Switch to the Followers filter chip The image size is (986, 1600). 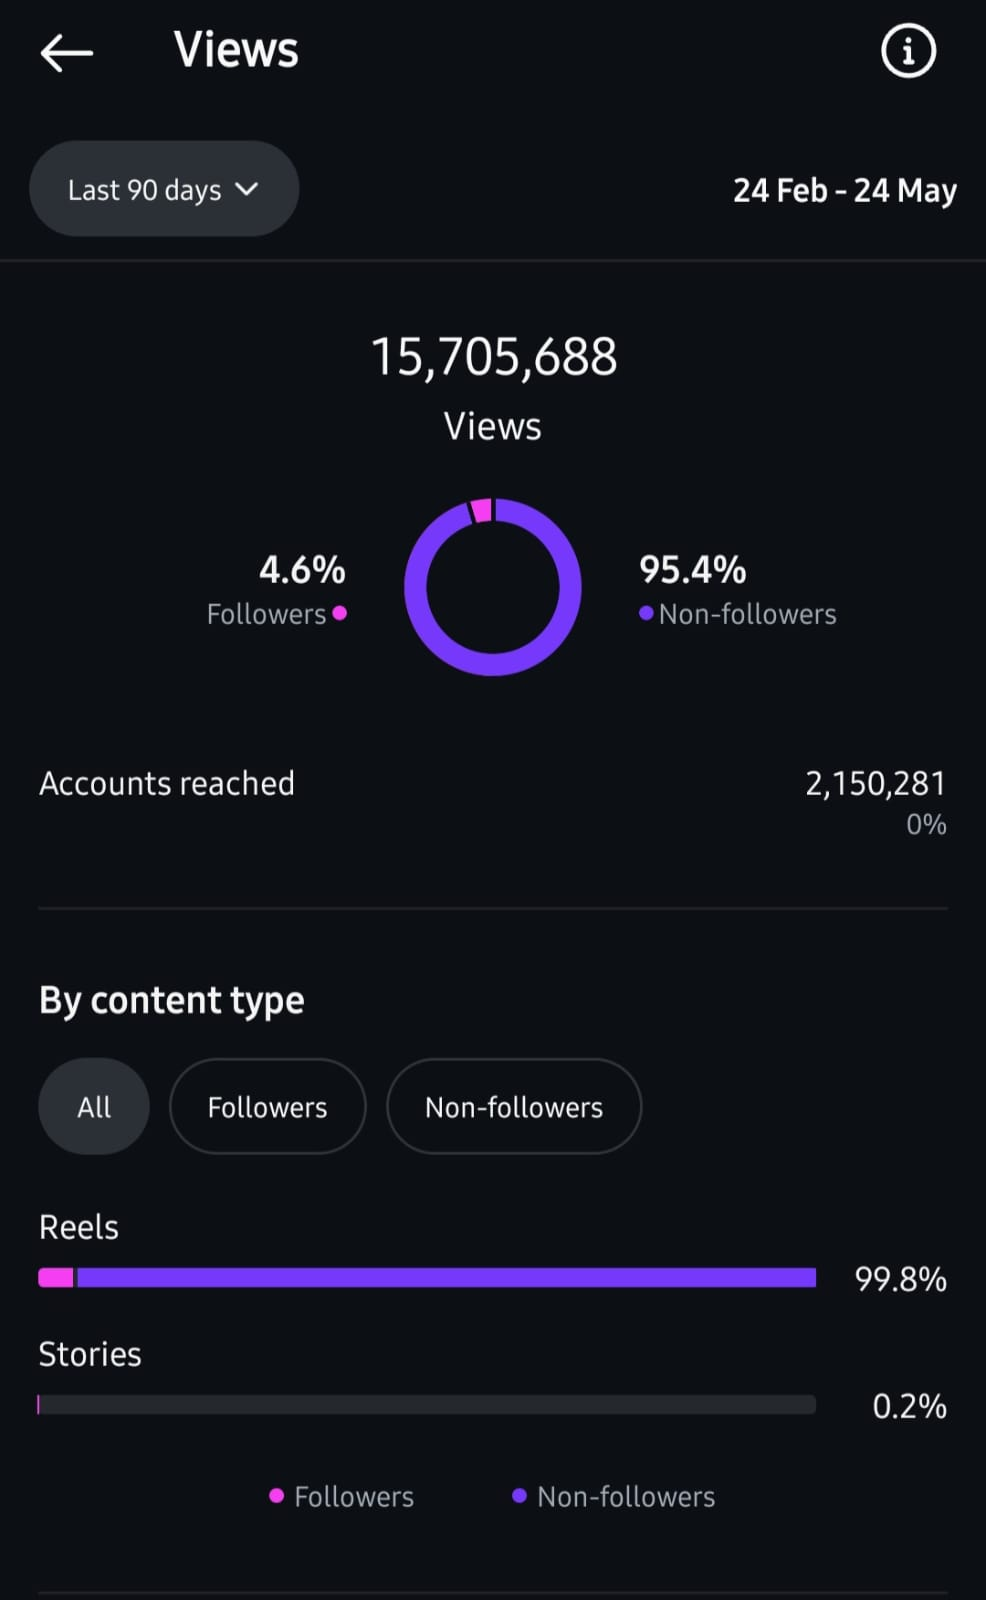click(267, 1107)
